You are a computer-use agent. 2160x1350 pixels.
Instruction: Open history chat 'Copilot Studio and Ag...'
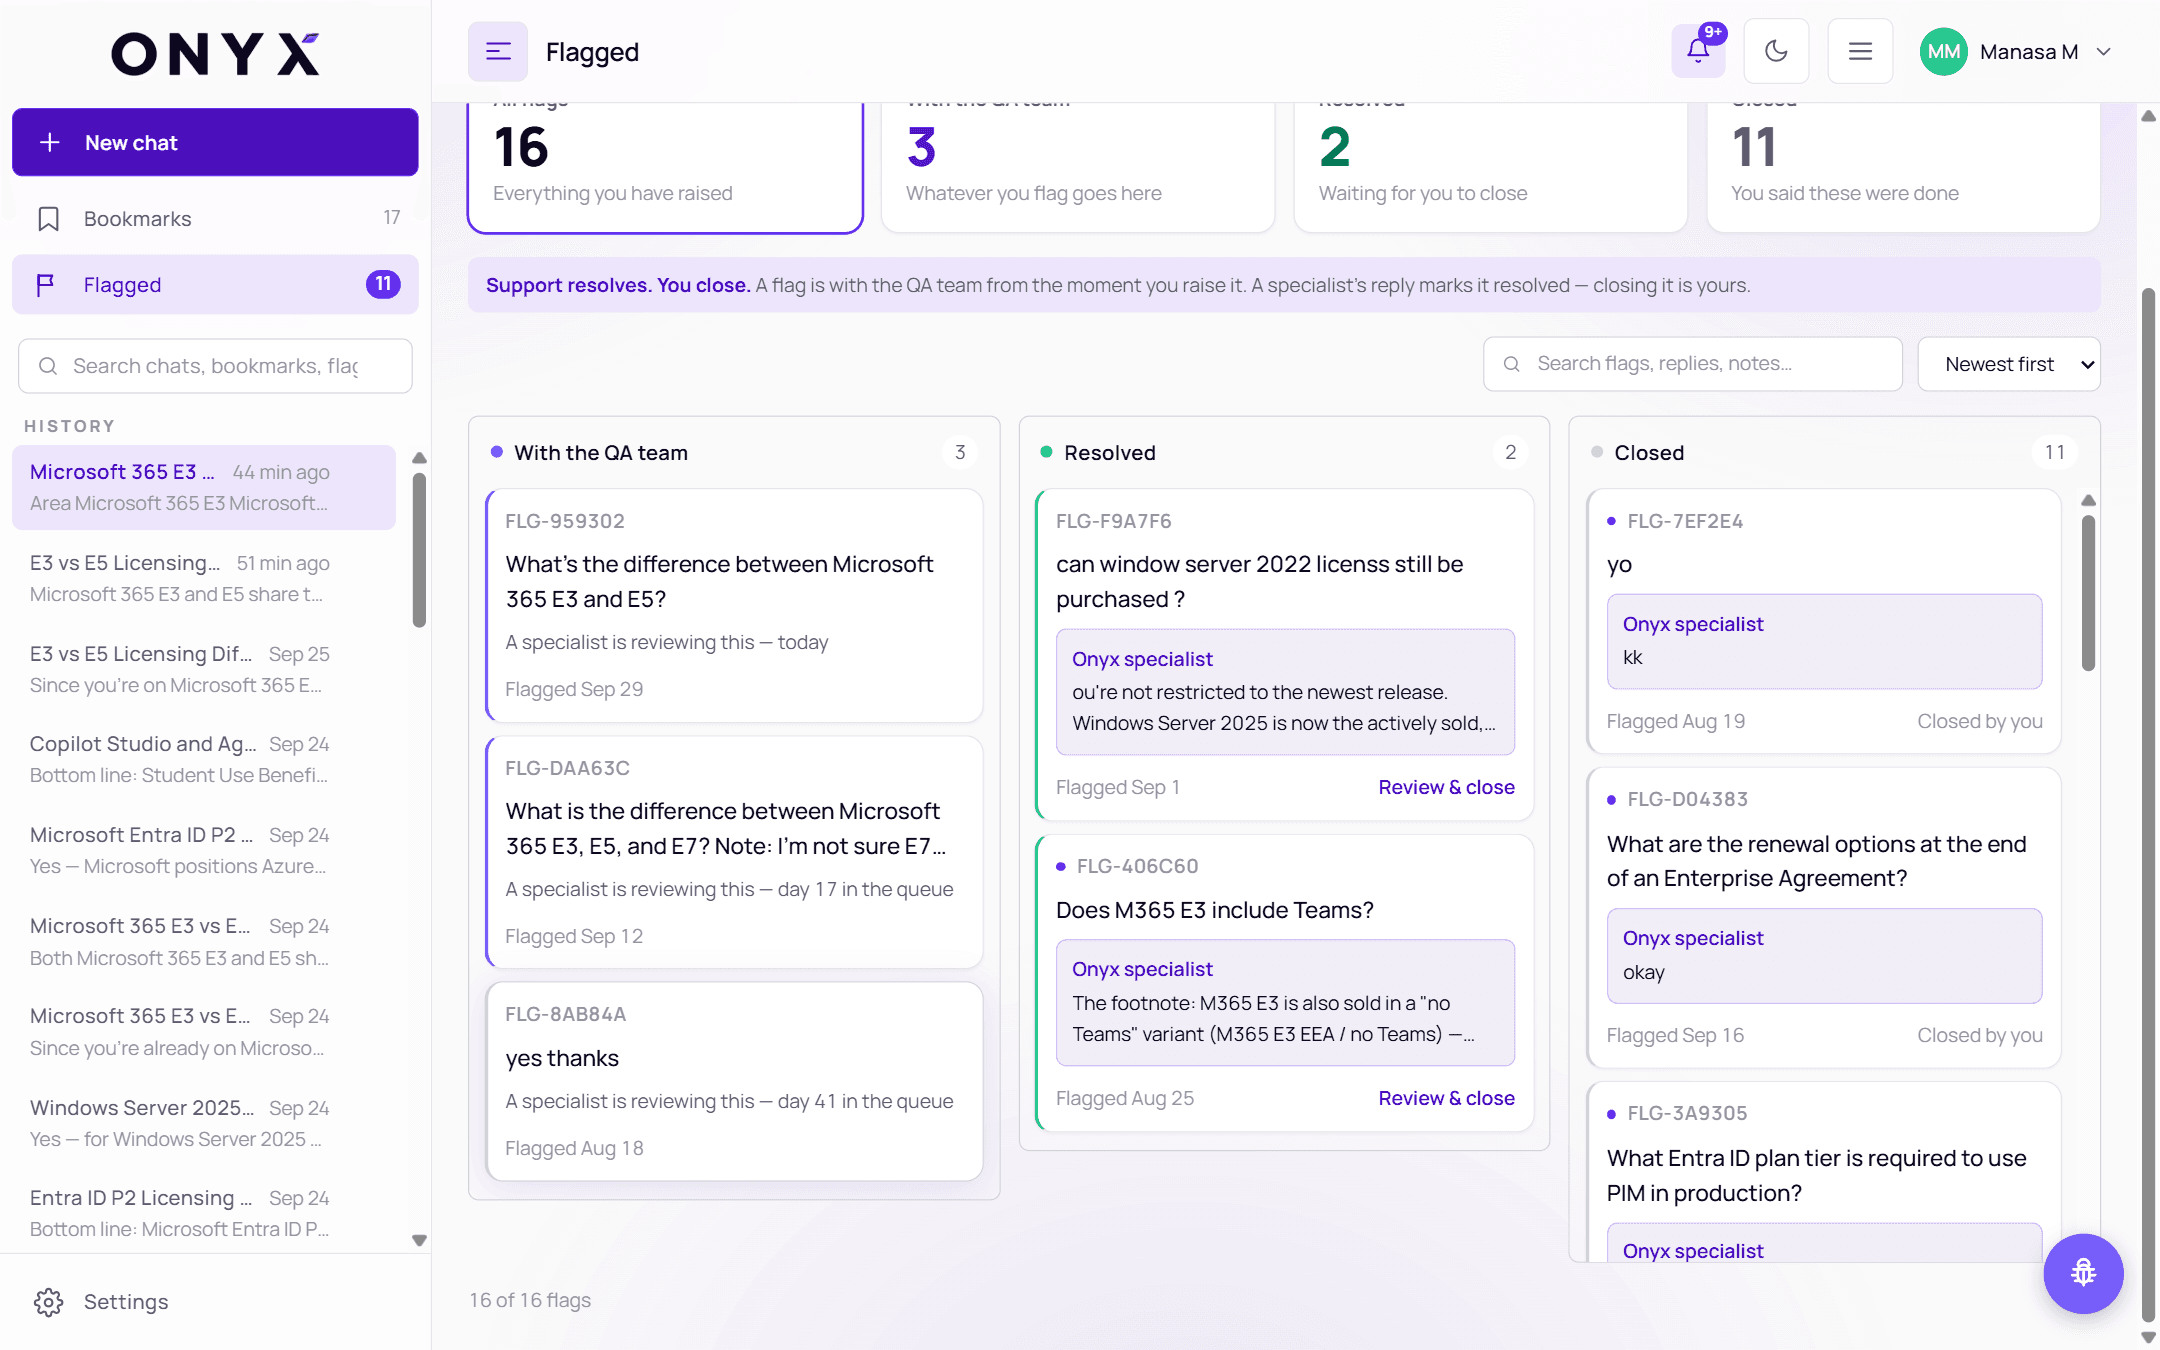click(204, 759)
